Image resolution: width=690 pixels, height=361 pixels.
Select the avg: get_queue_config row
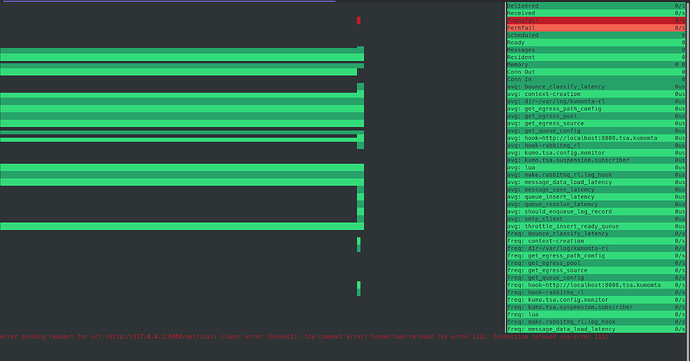click(596, 131)
